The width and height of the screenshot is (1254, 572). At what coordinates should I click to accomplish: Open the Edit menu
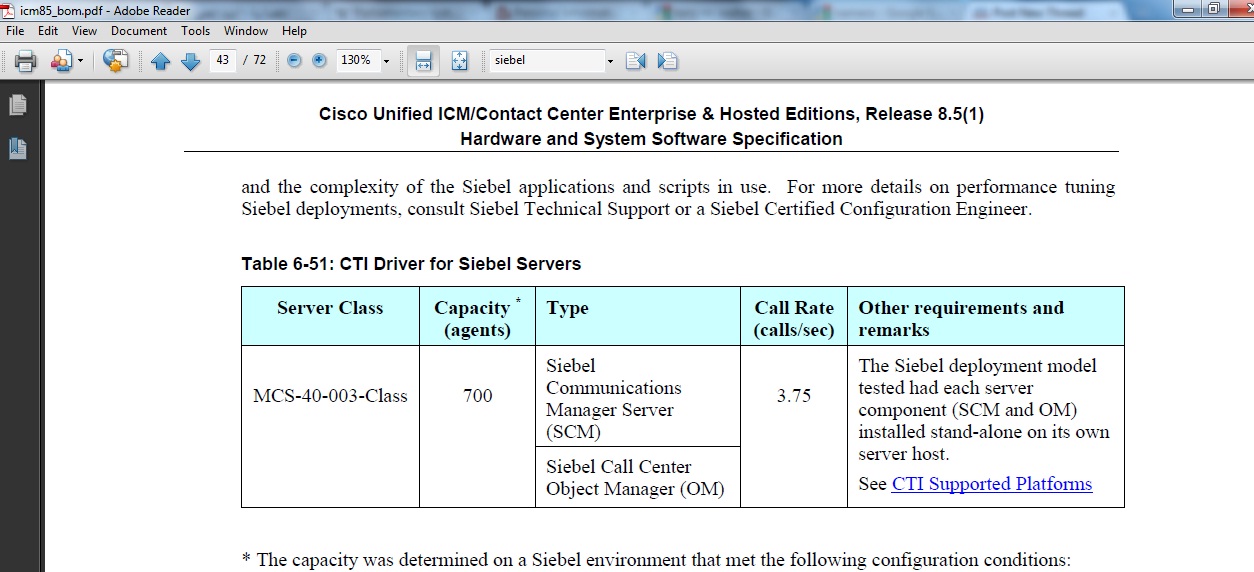pyautogui.click(x=48, y=31)
